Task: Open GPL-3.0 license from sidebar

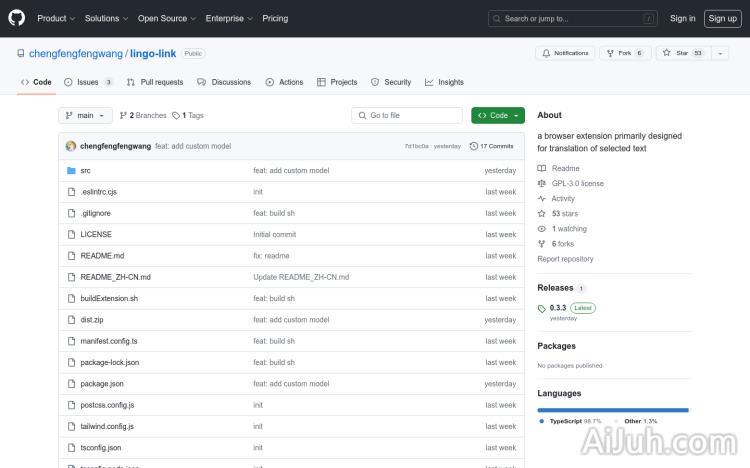Action: pos(577,184)
